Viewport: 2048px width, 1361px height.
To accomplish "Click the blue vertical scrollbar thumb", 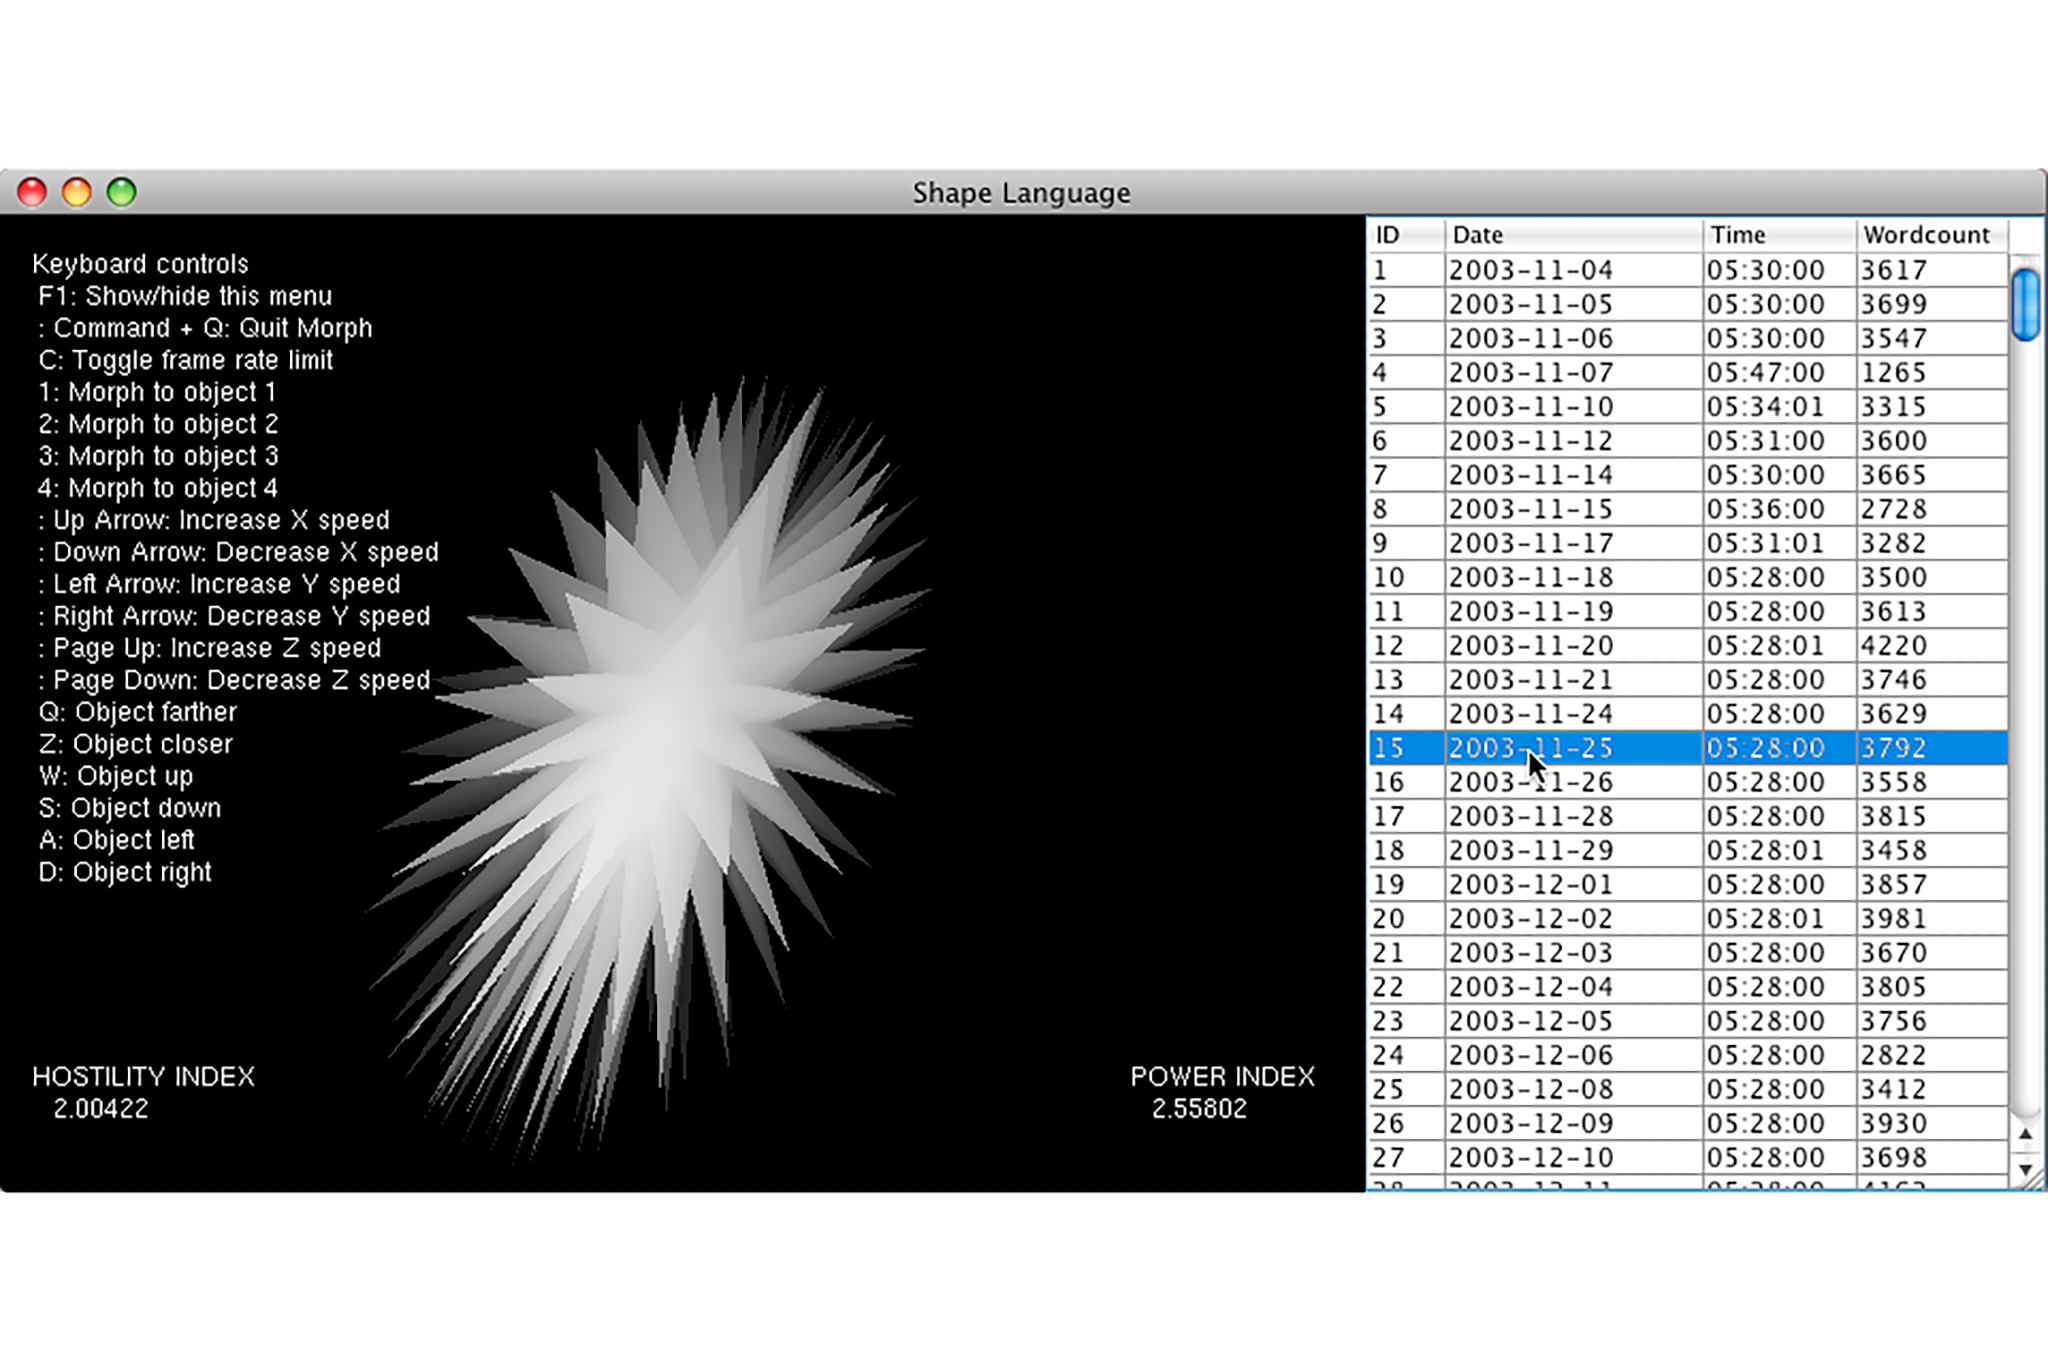I will [x=2025, y=304].
